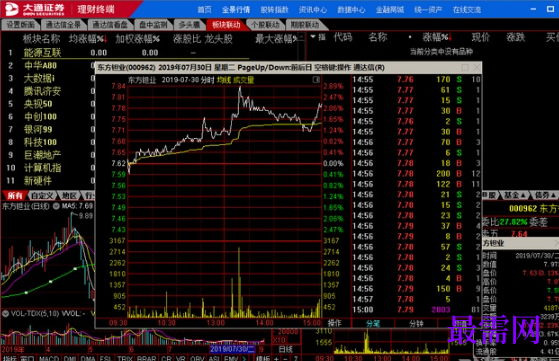Open the 统一资产 menu
This screenshot has width=559, height=361.
click(x=428, y=10)
